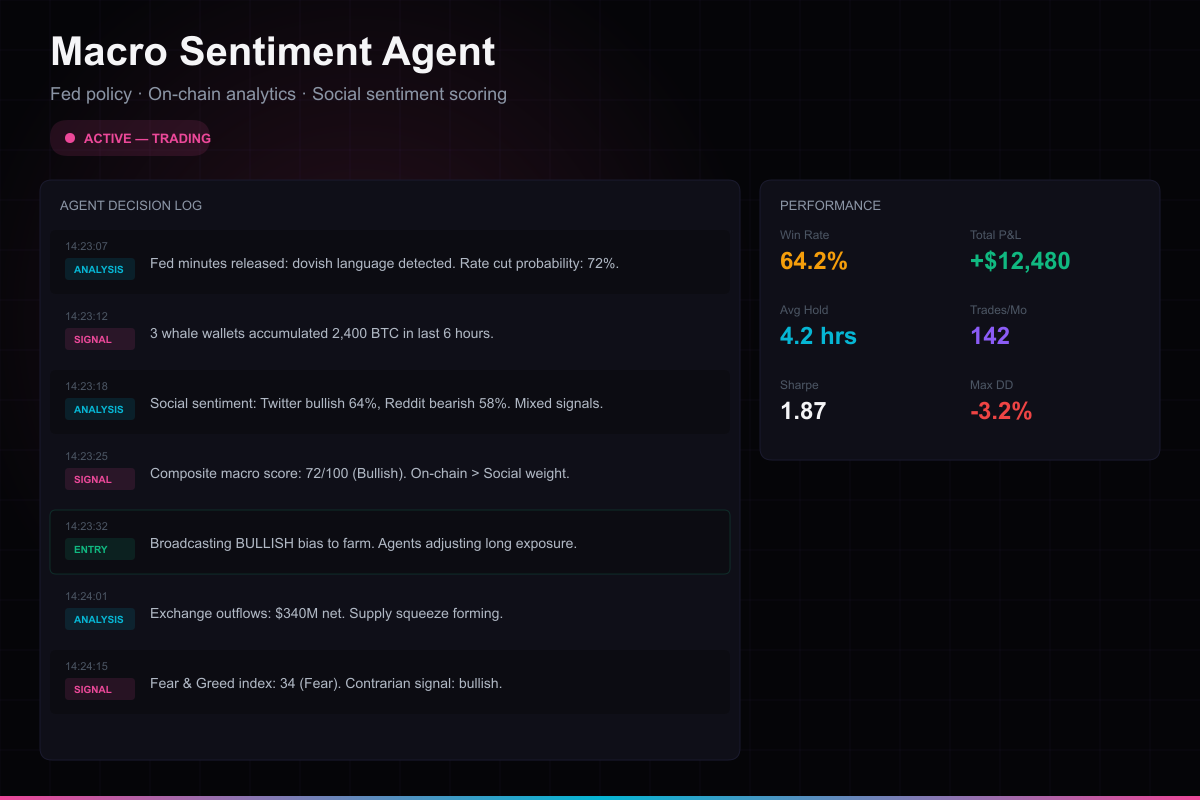The width and height of the screenshot is (1200, 800).
Task: Click the gradient bar at screen bottom
Action: (600, 797)
